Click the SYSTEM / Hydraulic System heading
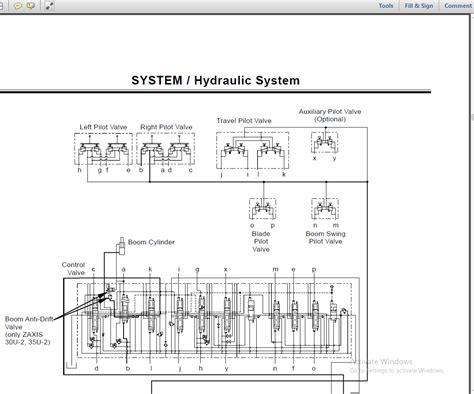Screen dimensions: 474x394 pos(215,80)
